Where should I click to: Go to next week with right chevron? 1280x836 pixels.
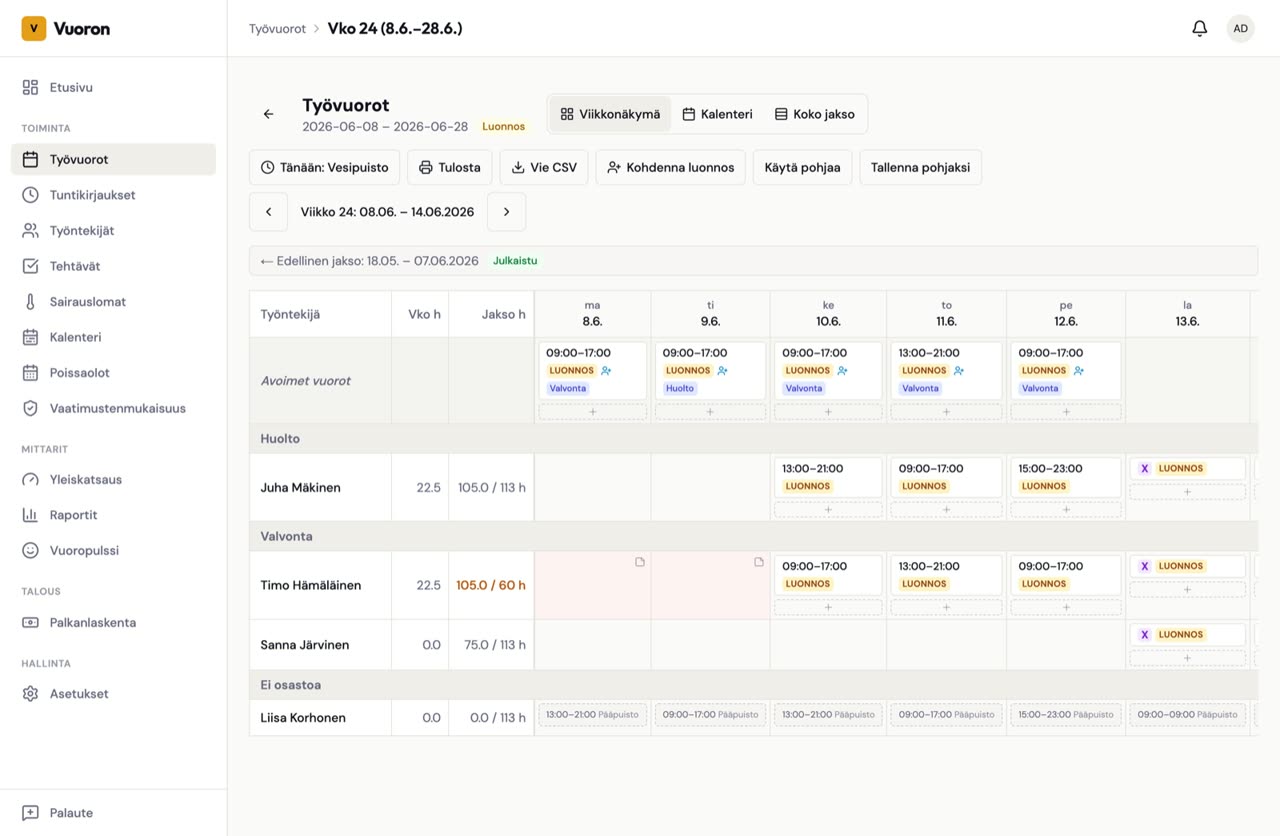pos(506,212)
